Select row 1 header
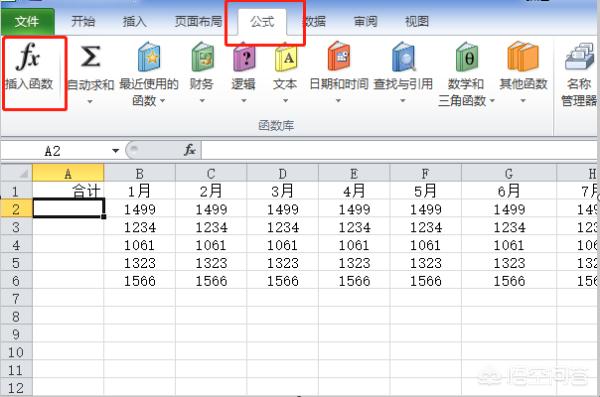600x397 pixels. [16, 191]
